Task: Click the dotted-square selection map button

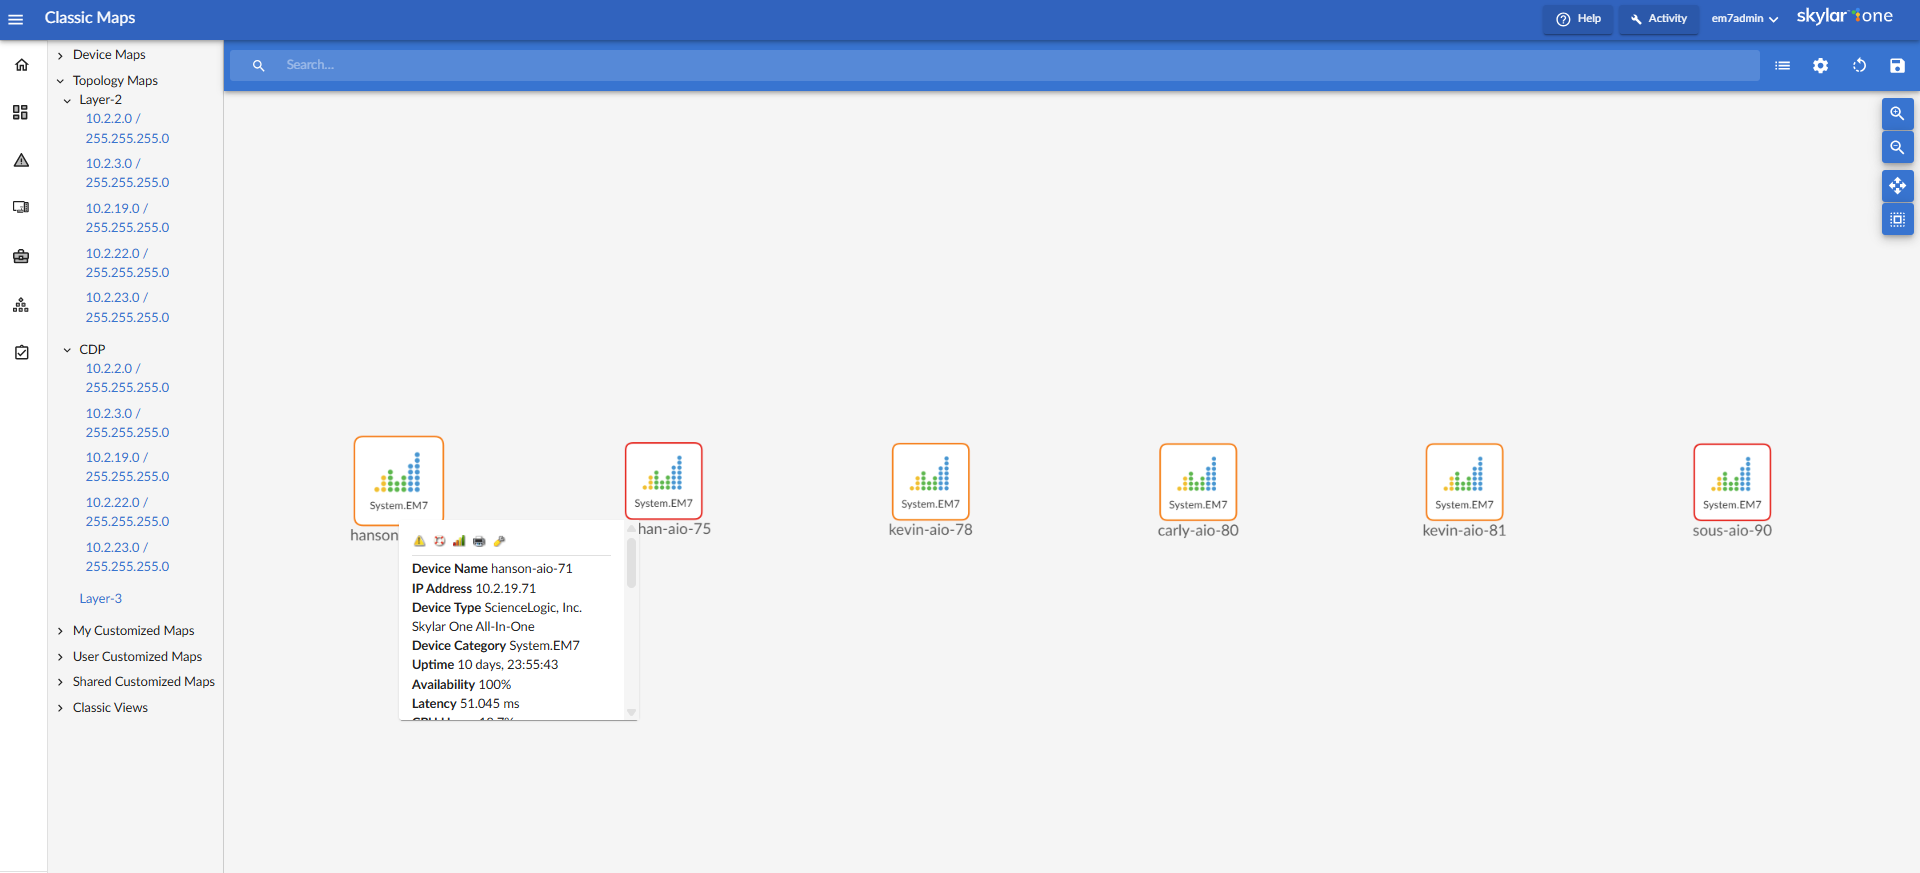Action: tap(1897, 220)
